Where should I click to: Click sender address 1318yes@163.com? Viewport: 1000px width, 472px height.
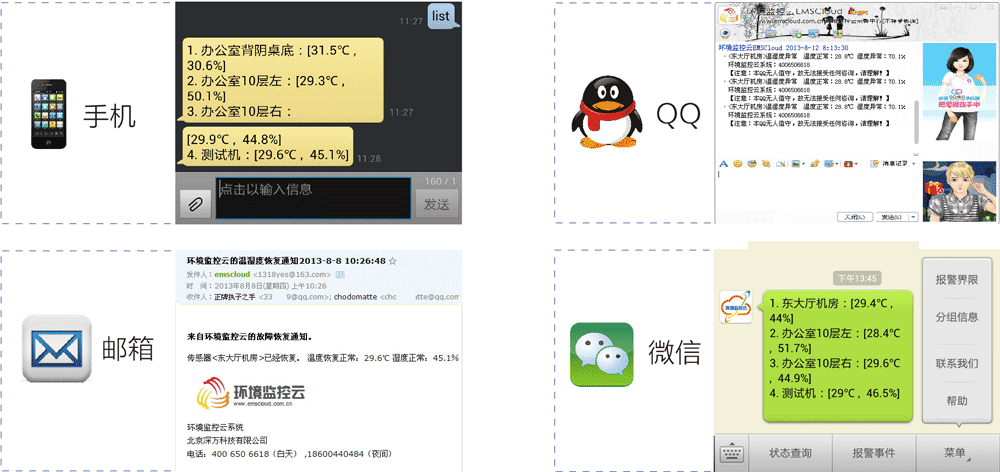click(292, 274)
